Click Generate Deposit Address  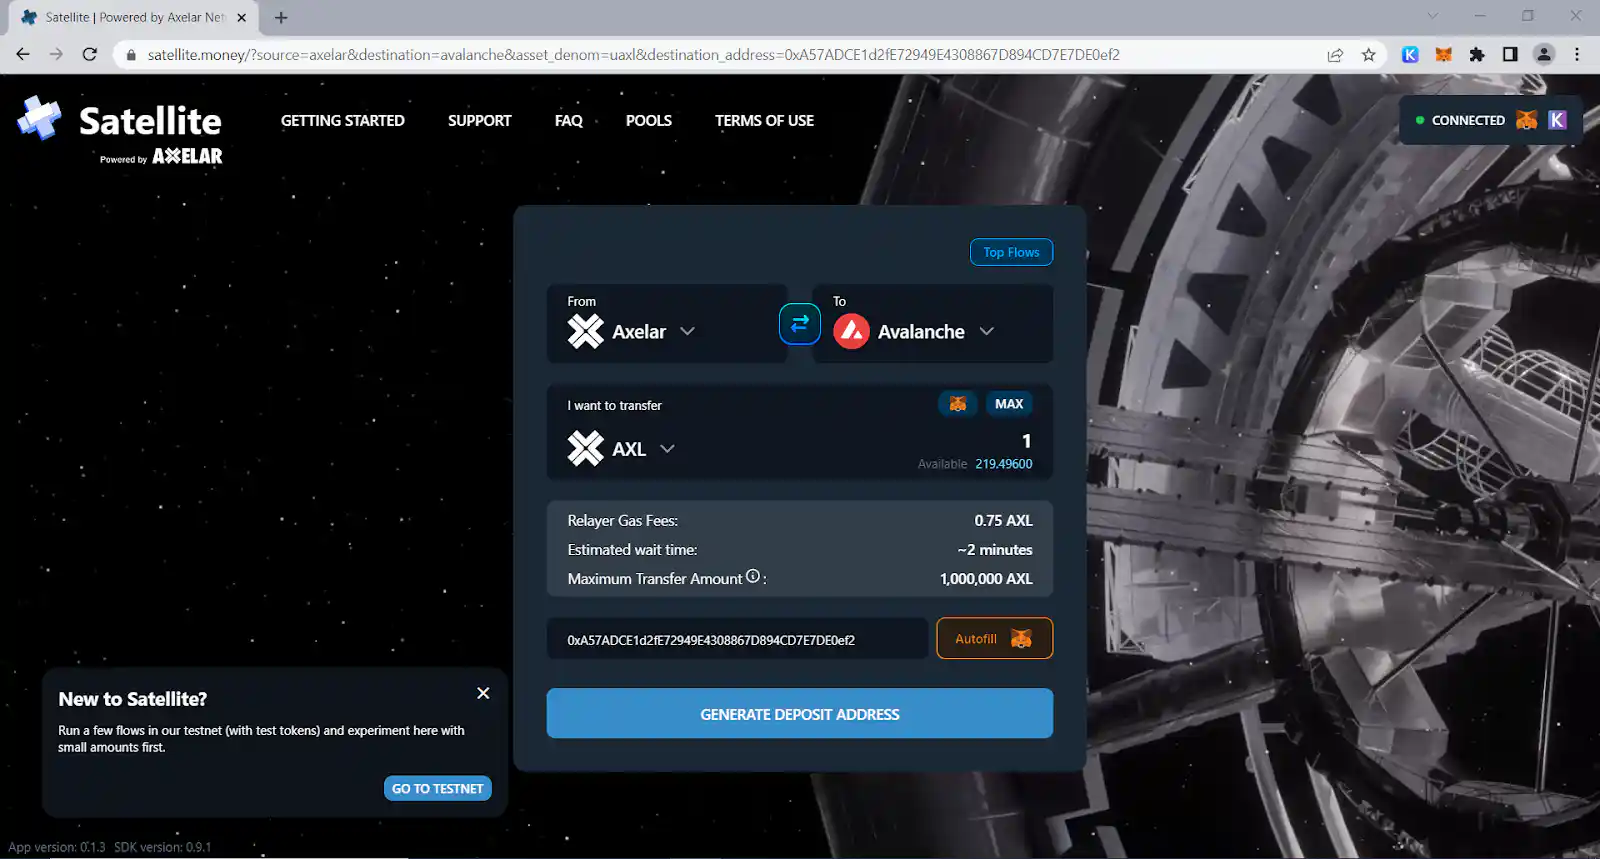(x=800, y=713)
